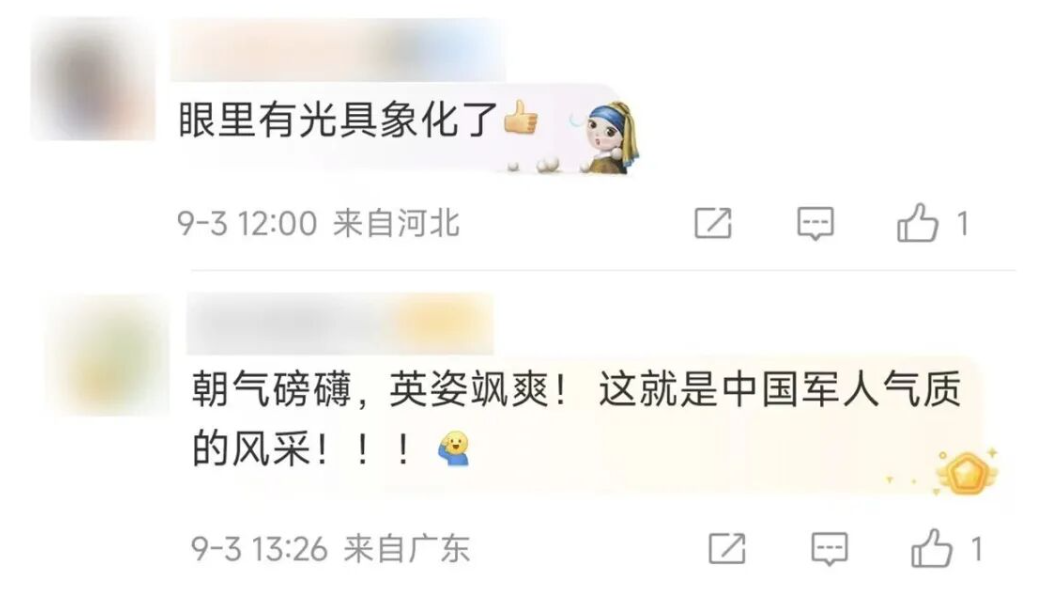Reply to the Guangdong comment
1051x603 pixels.
829,549
